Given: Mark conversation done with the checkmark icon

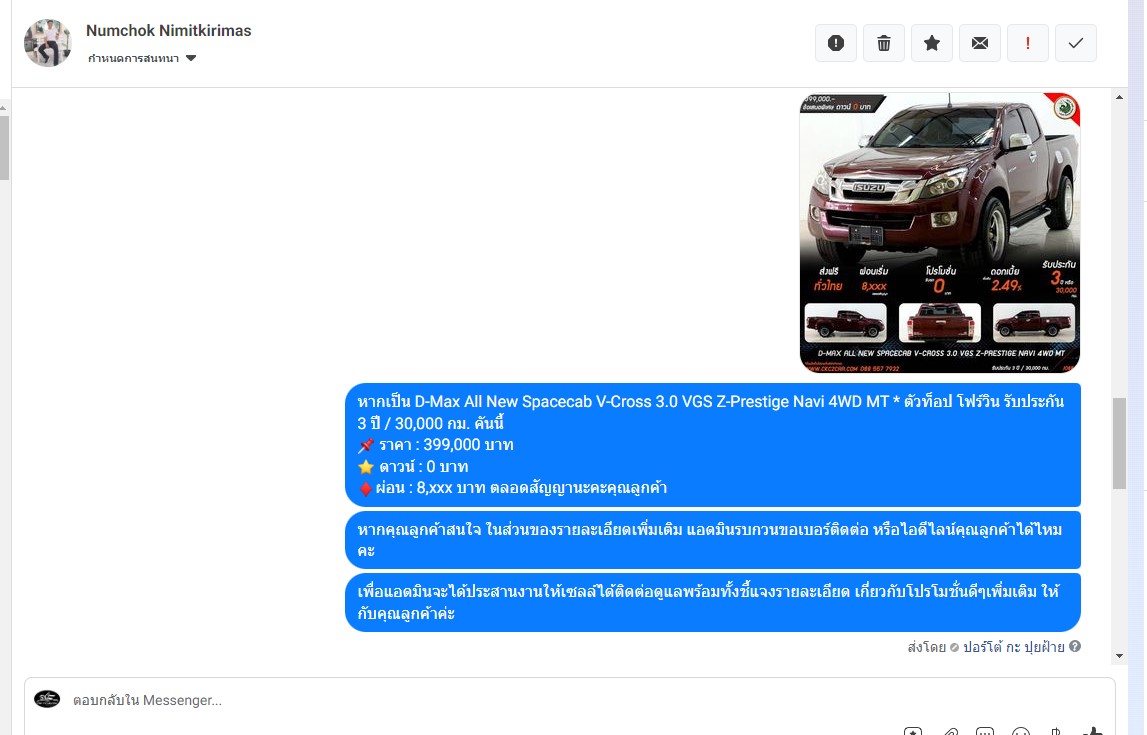Looking at the screenshot, I should click(x=1075, y=43).
